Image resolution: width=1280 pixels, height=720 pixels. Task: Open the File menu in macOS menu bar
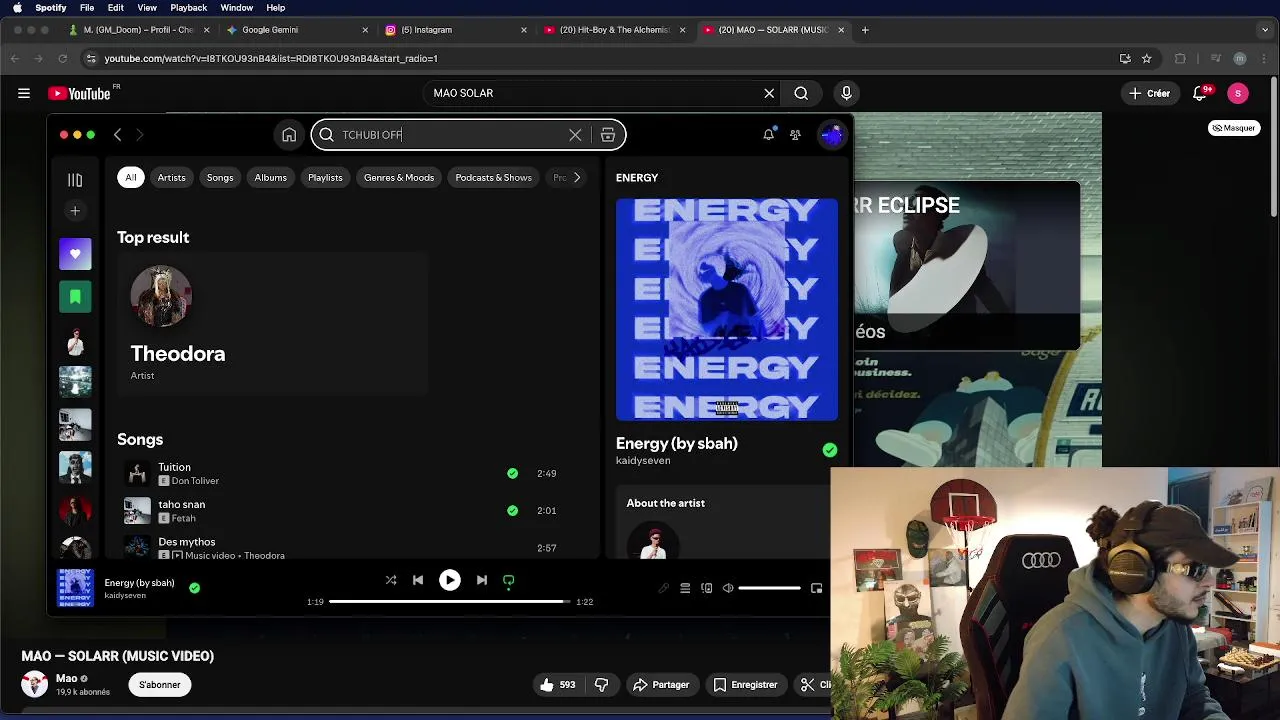coord(87,8)
